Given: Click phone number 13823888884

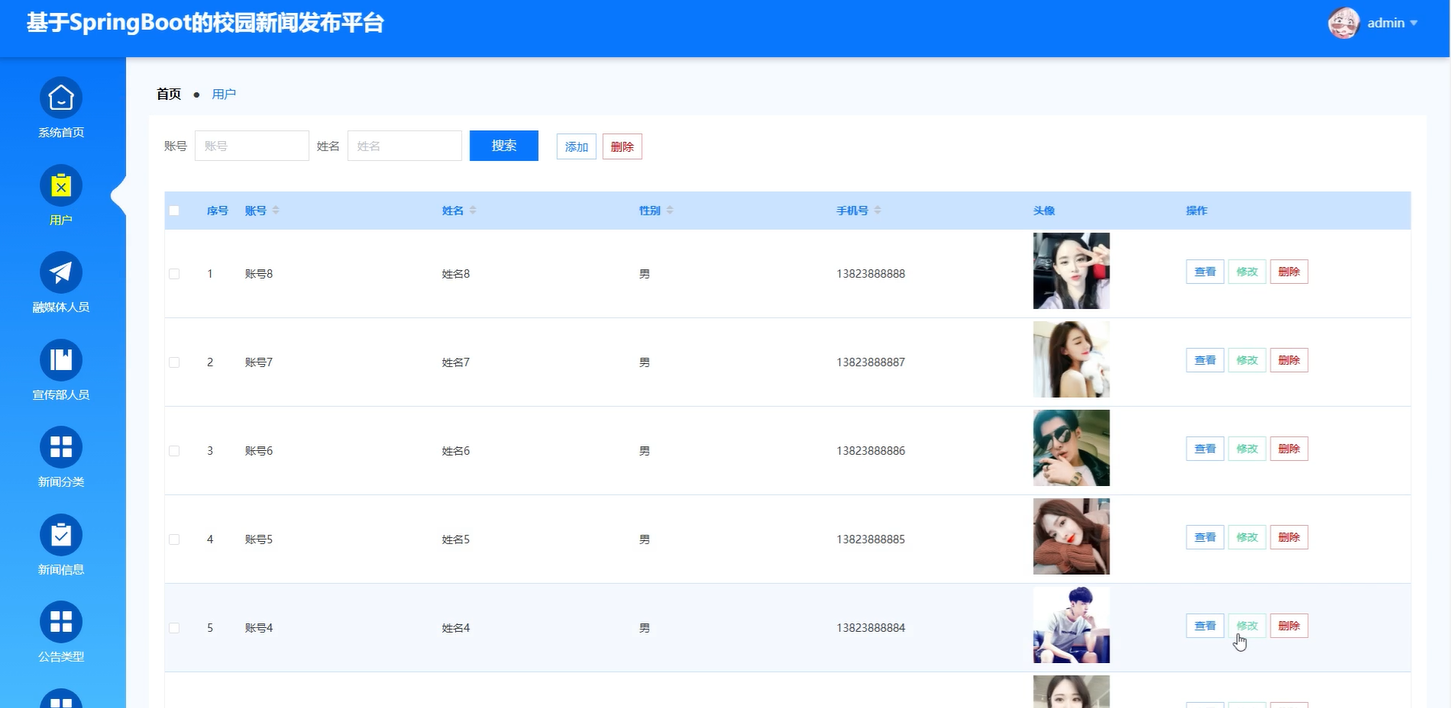Looking at the screenshot, I should point(871,628).
